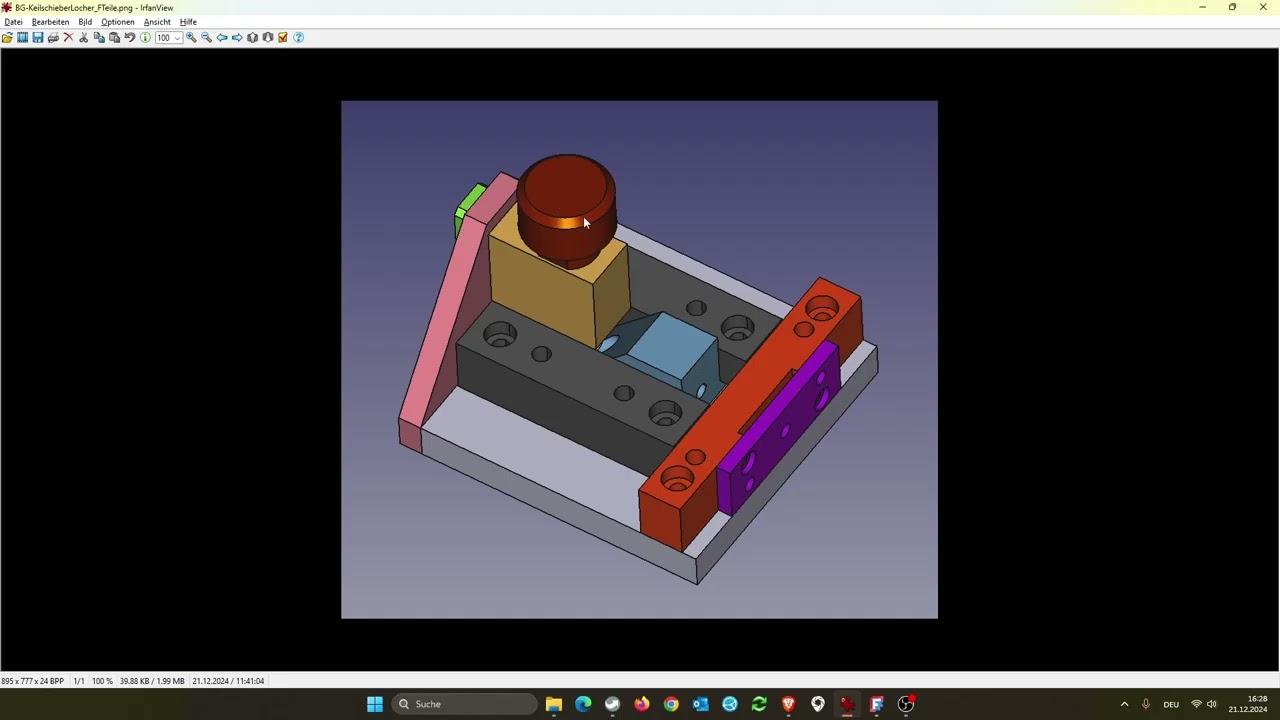
Task: Open the Datei menu
Action: point(13,22)
